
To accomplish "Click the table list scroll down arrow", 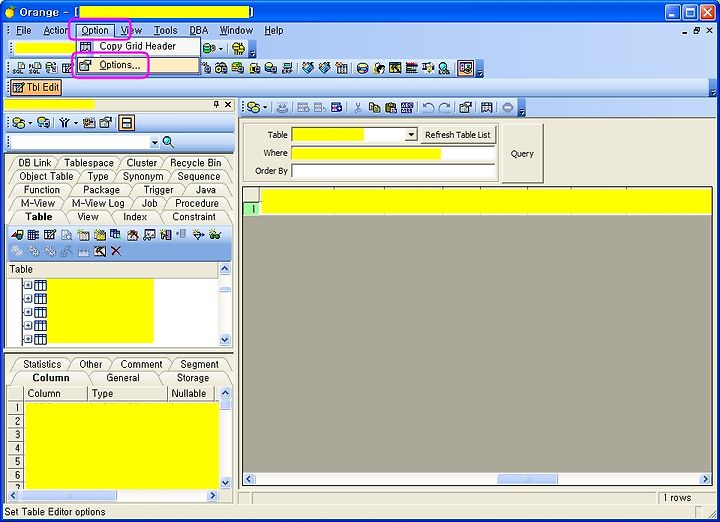I will [225, 340].
